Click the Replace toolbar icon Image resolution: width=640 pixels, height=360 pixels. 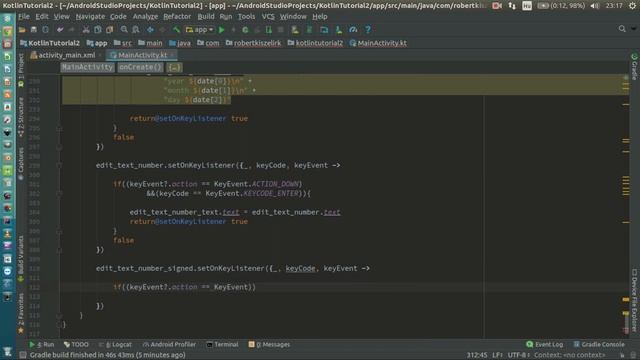136,30
